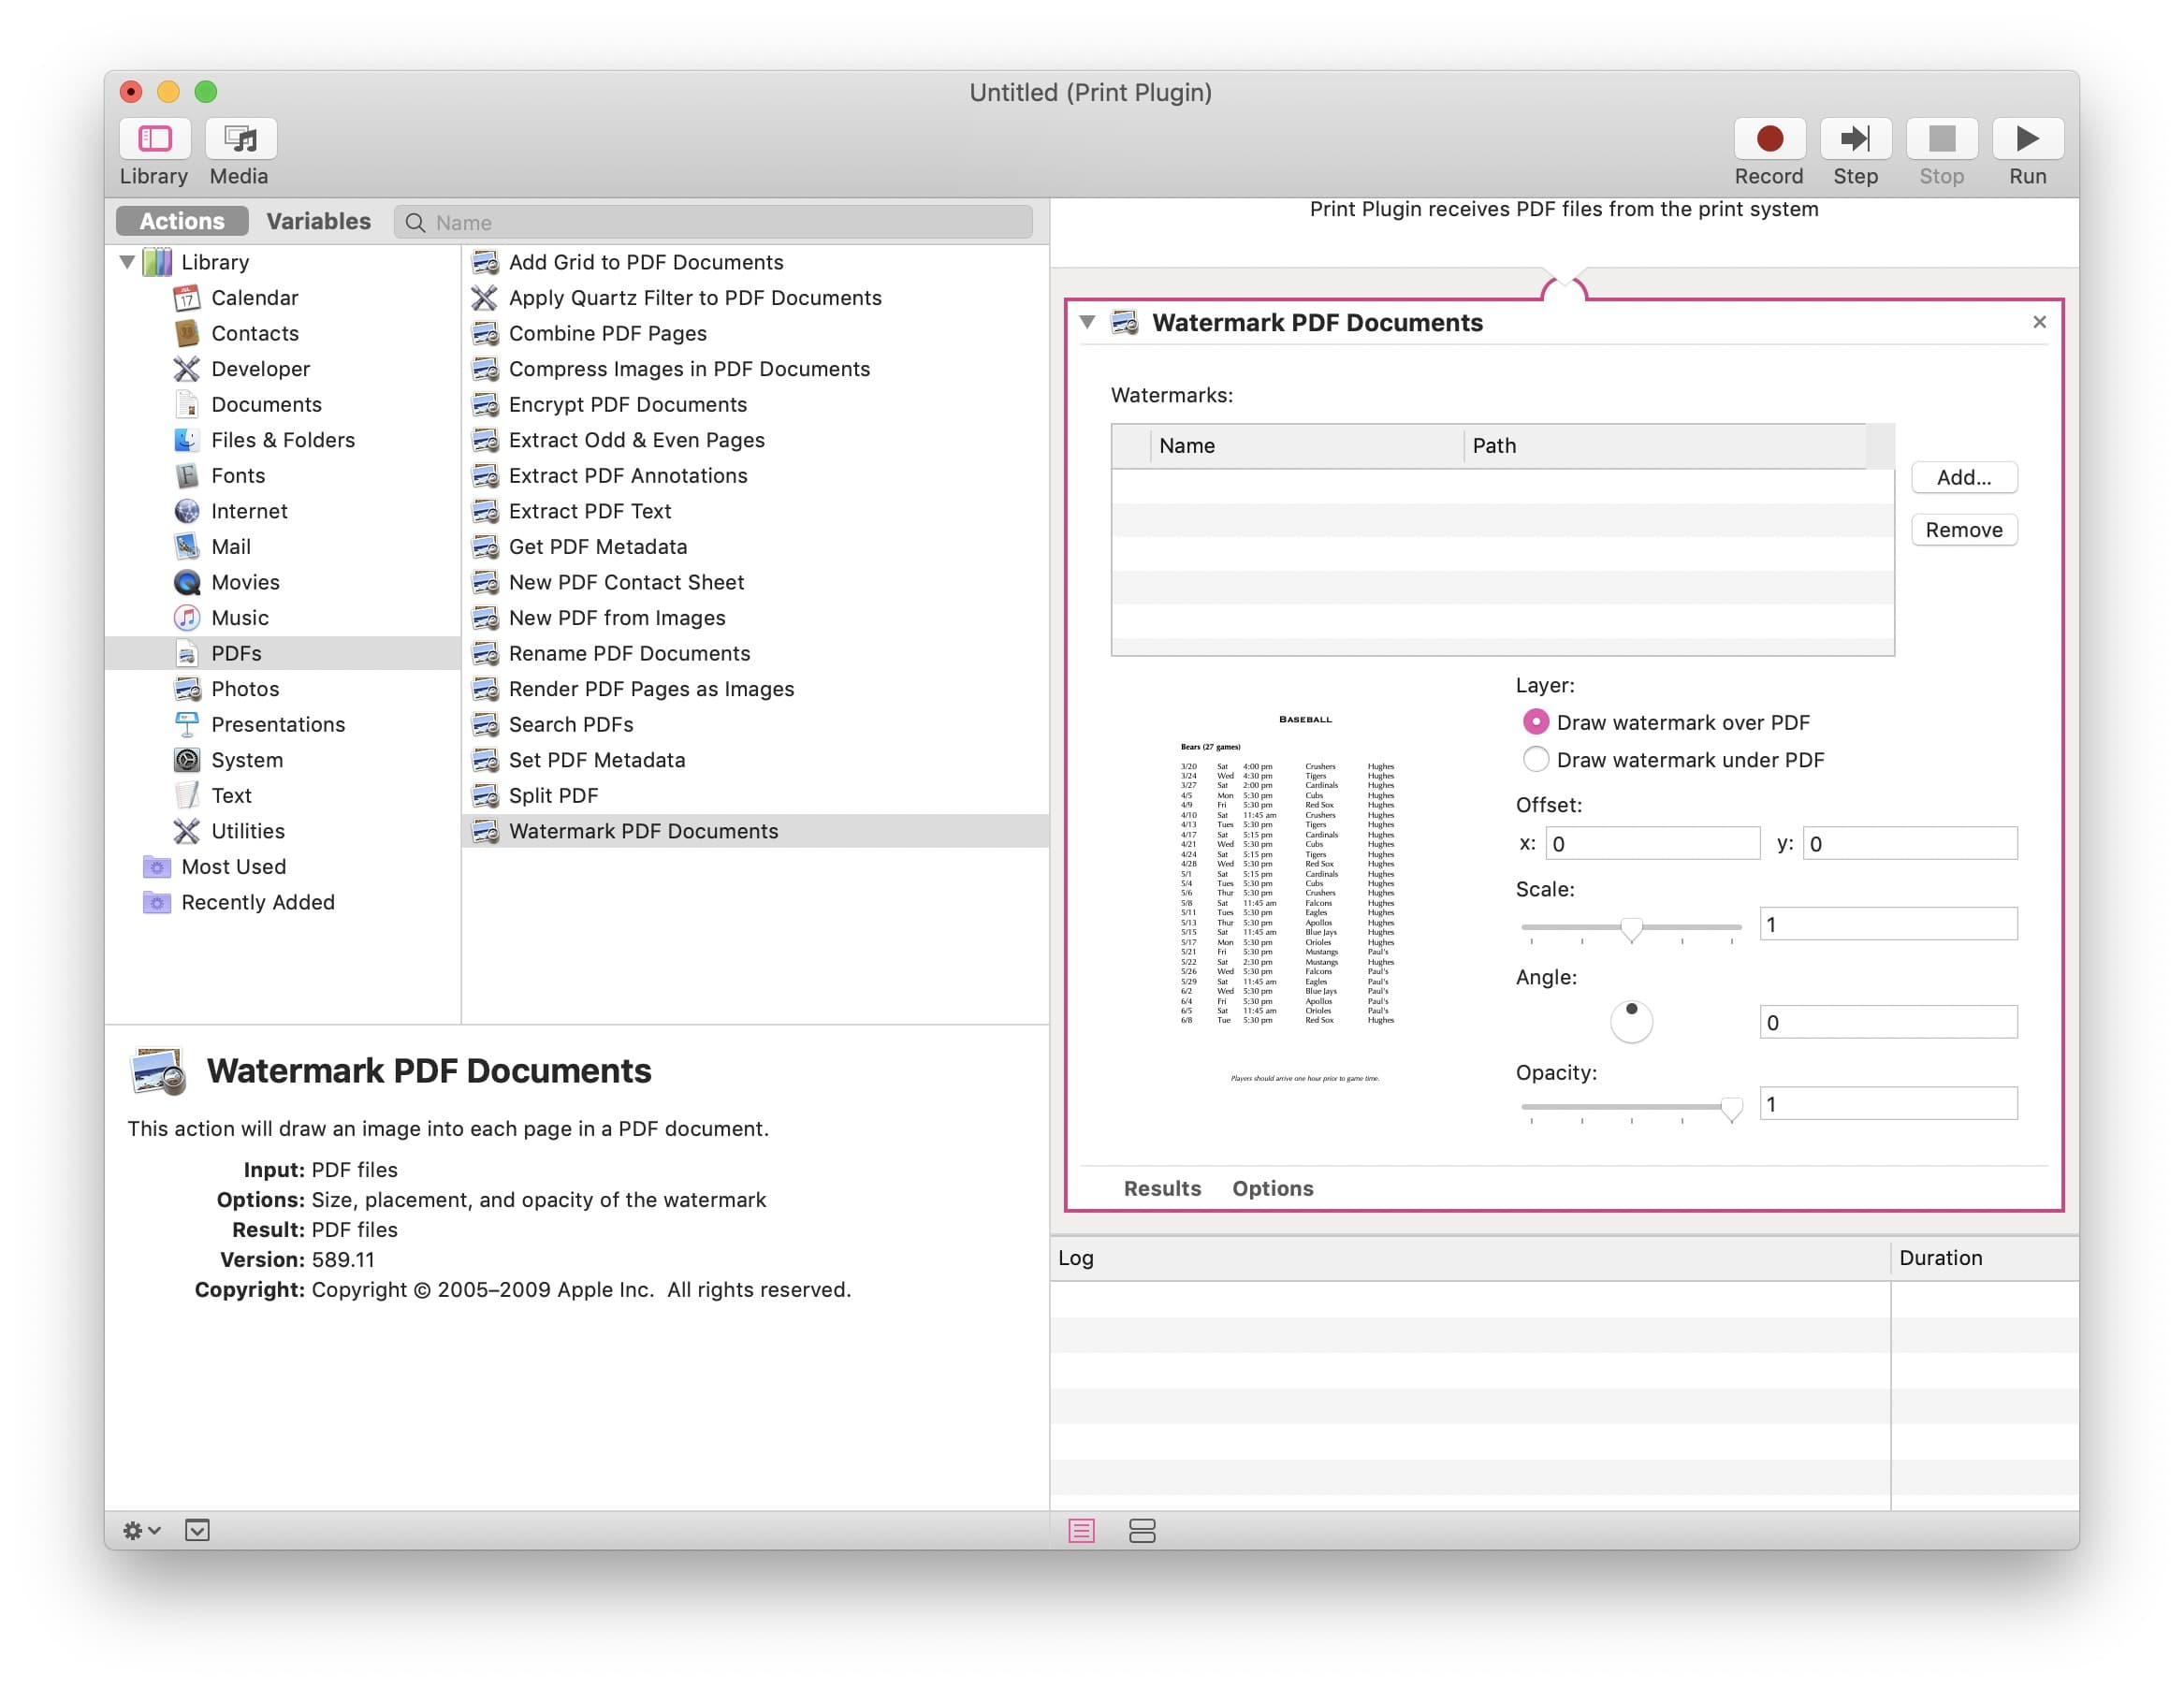Click the baseball schedule PDF preview
Screen dimensions: 2184x1688
pyautogui.click(x=1304, y=897)
